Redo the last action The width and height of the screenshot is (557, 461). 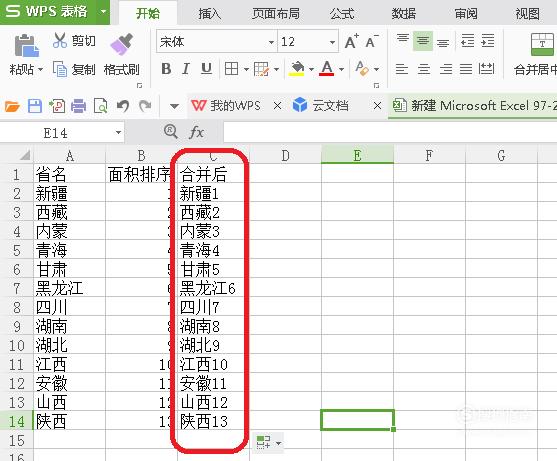click(145, 106)
